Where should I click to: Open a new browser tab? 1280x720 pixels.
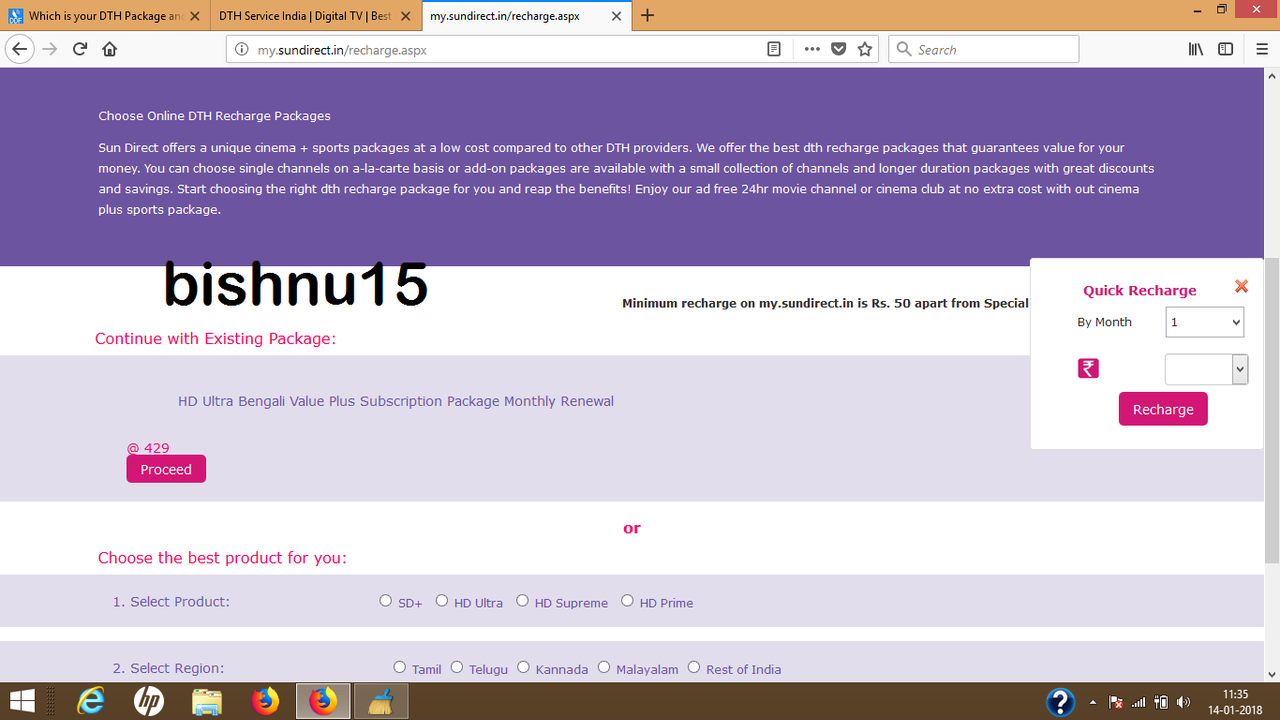648,15
